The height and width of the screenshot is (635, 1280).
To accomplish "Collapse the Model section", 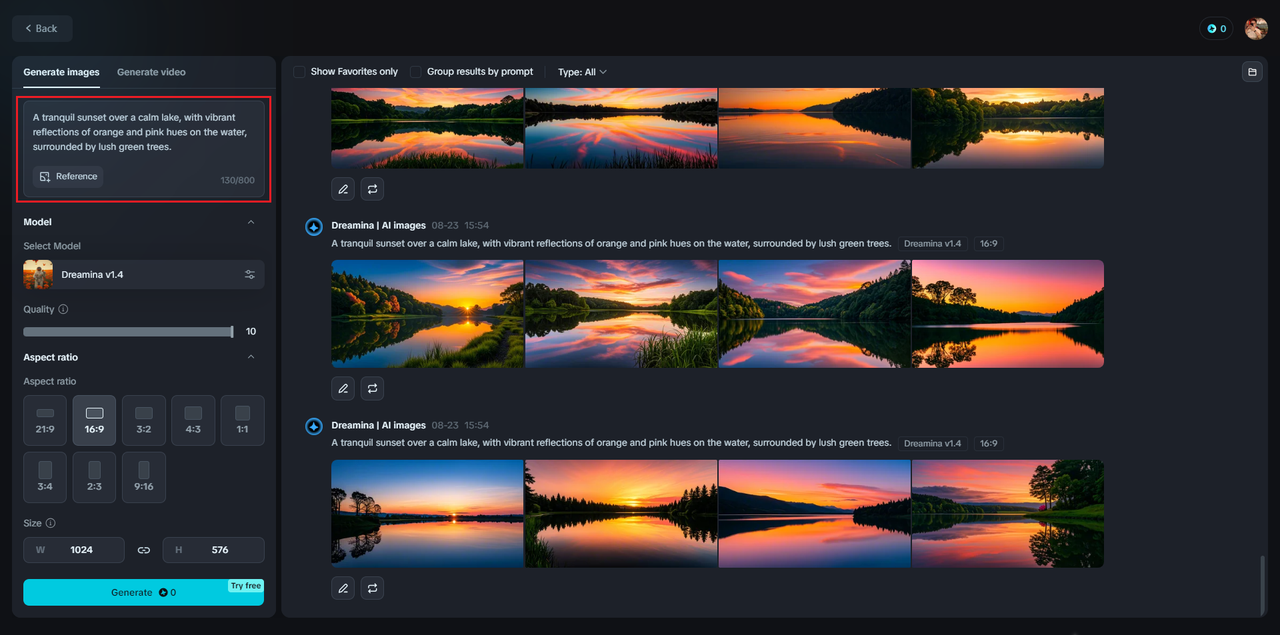I will 251,222.
